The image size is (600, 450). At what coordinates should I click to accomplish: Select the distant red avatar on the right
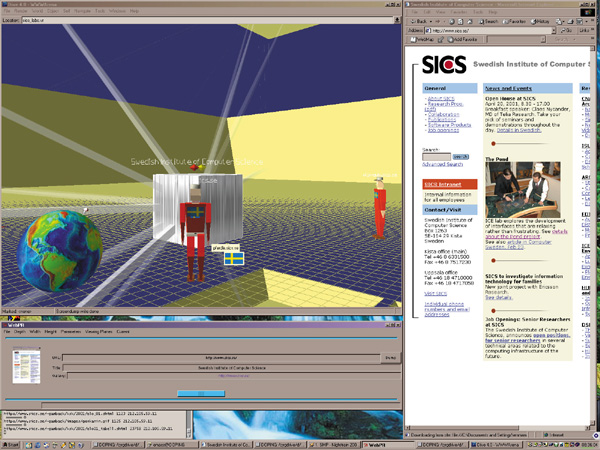(x=380, y=209)
